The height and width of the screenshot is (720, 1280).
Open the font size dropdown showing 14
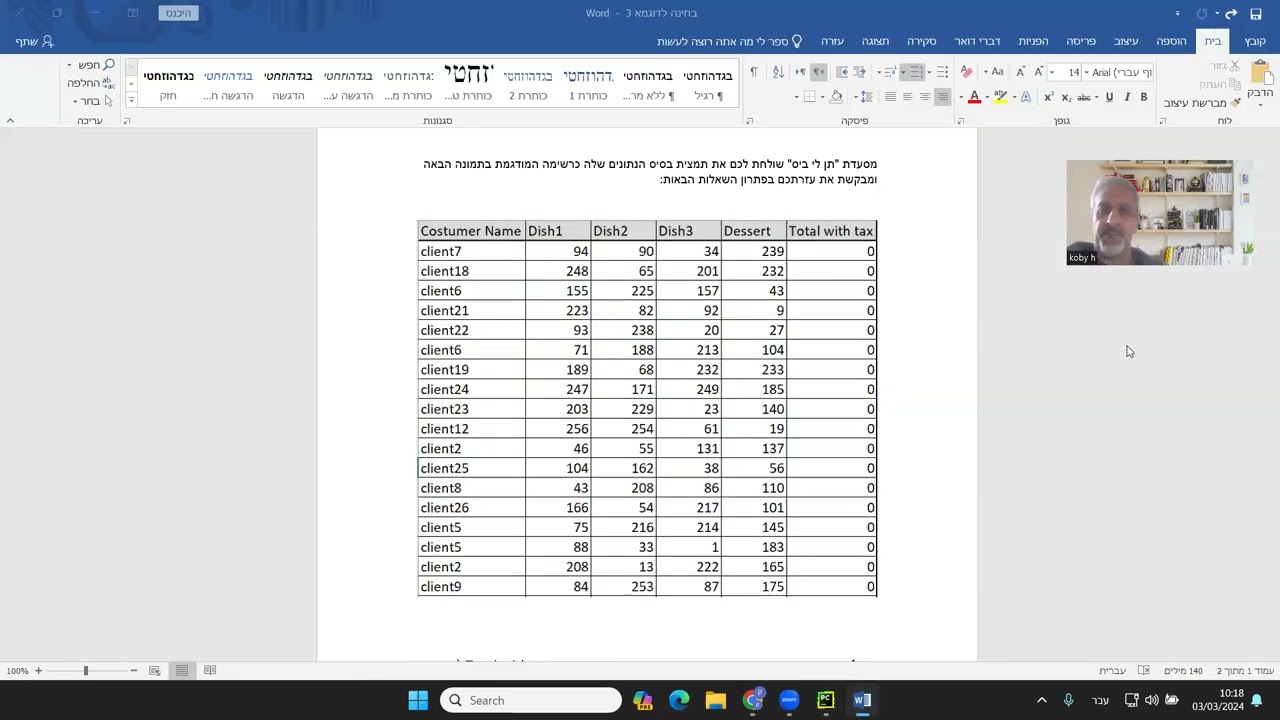(1052, 72)
